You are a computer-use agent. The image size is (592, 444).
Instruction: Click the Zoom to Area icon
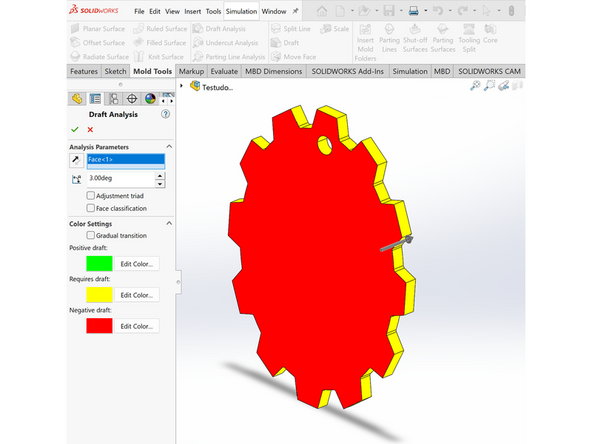pyautogui.click(x=489, y=86)
